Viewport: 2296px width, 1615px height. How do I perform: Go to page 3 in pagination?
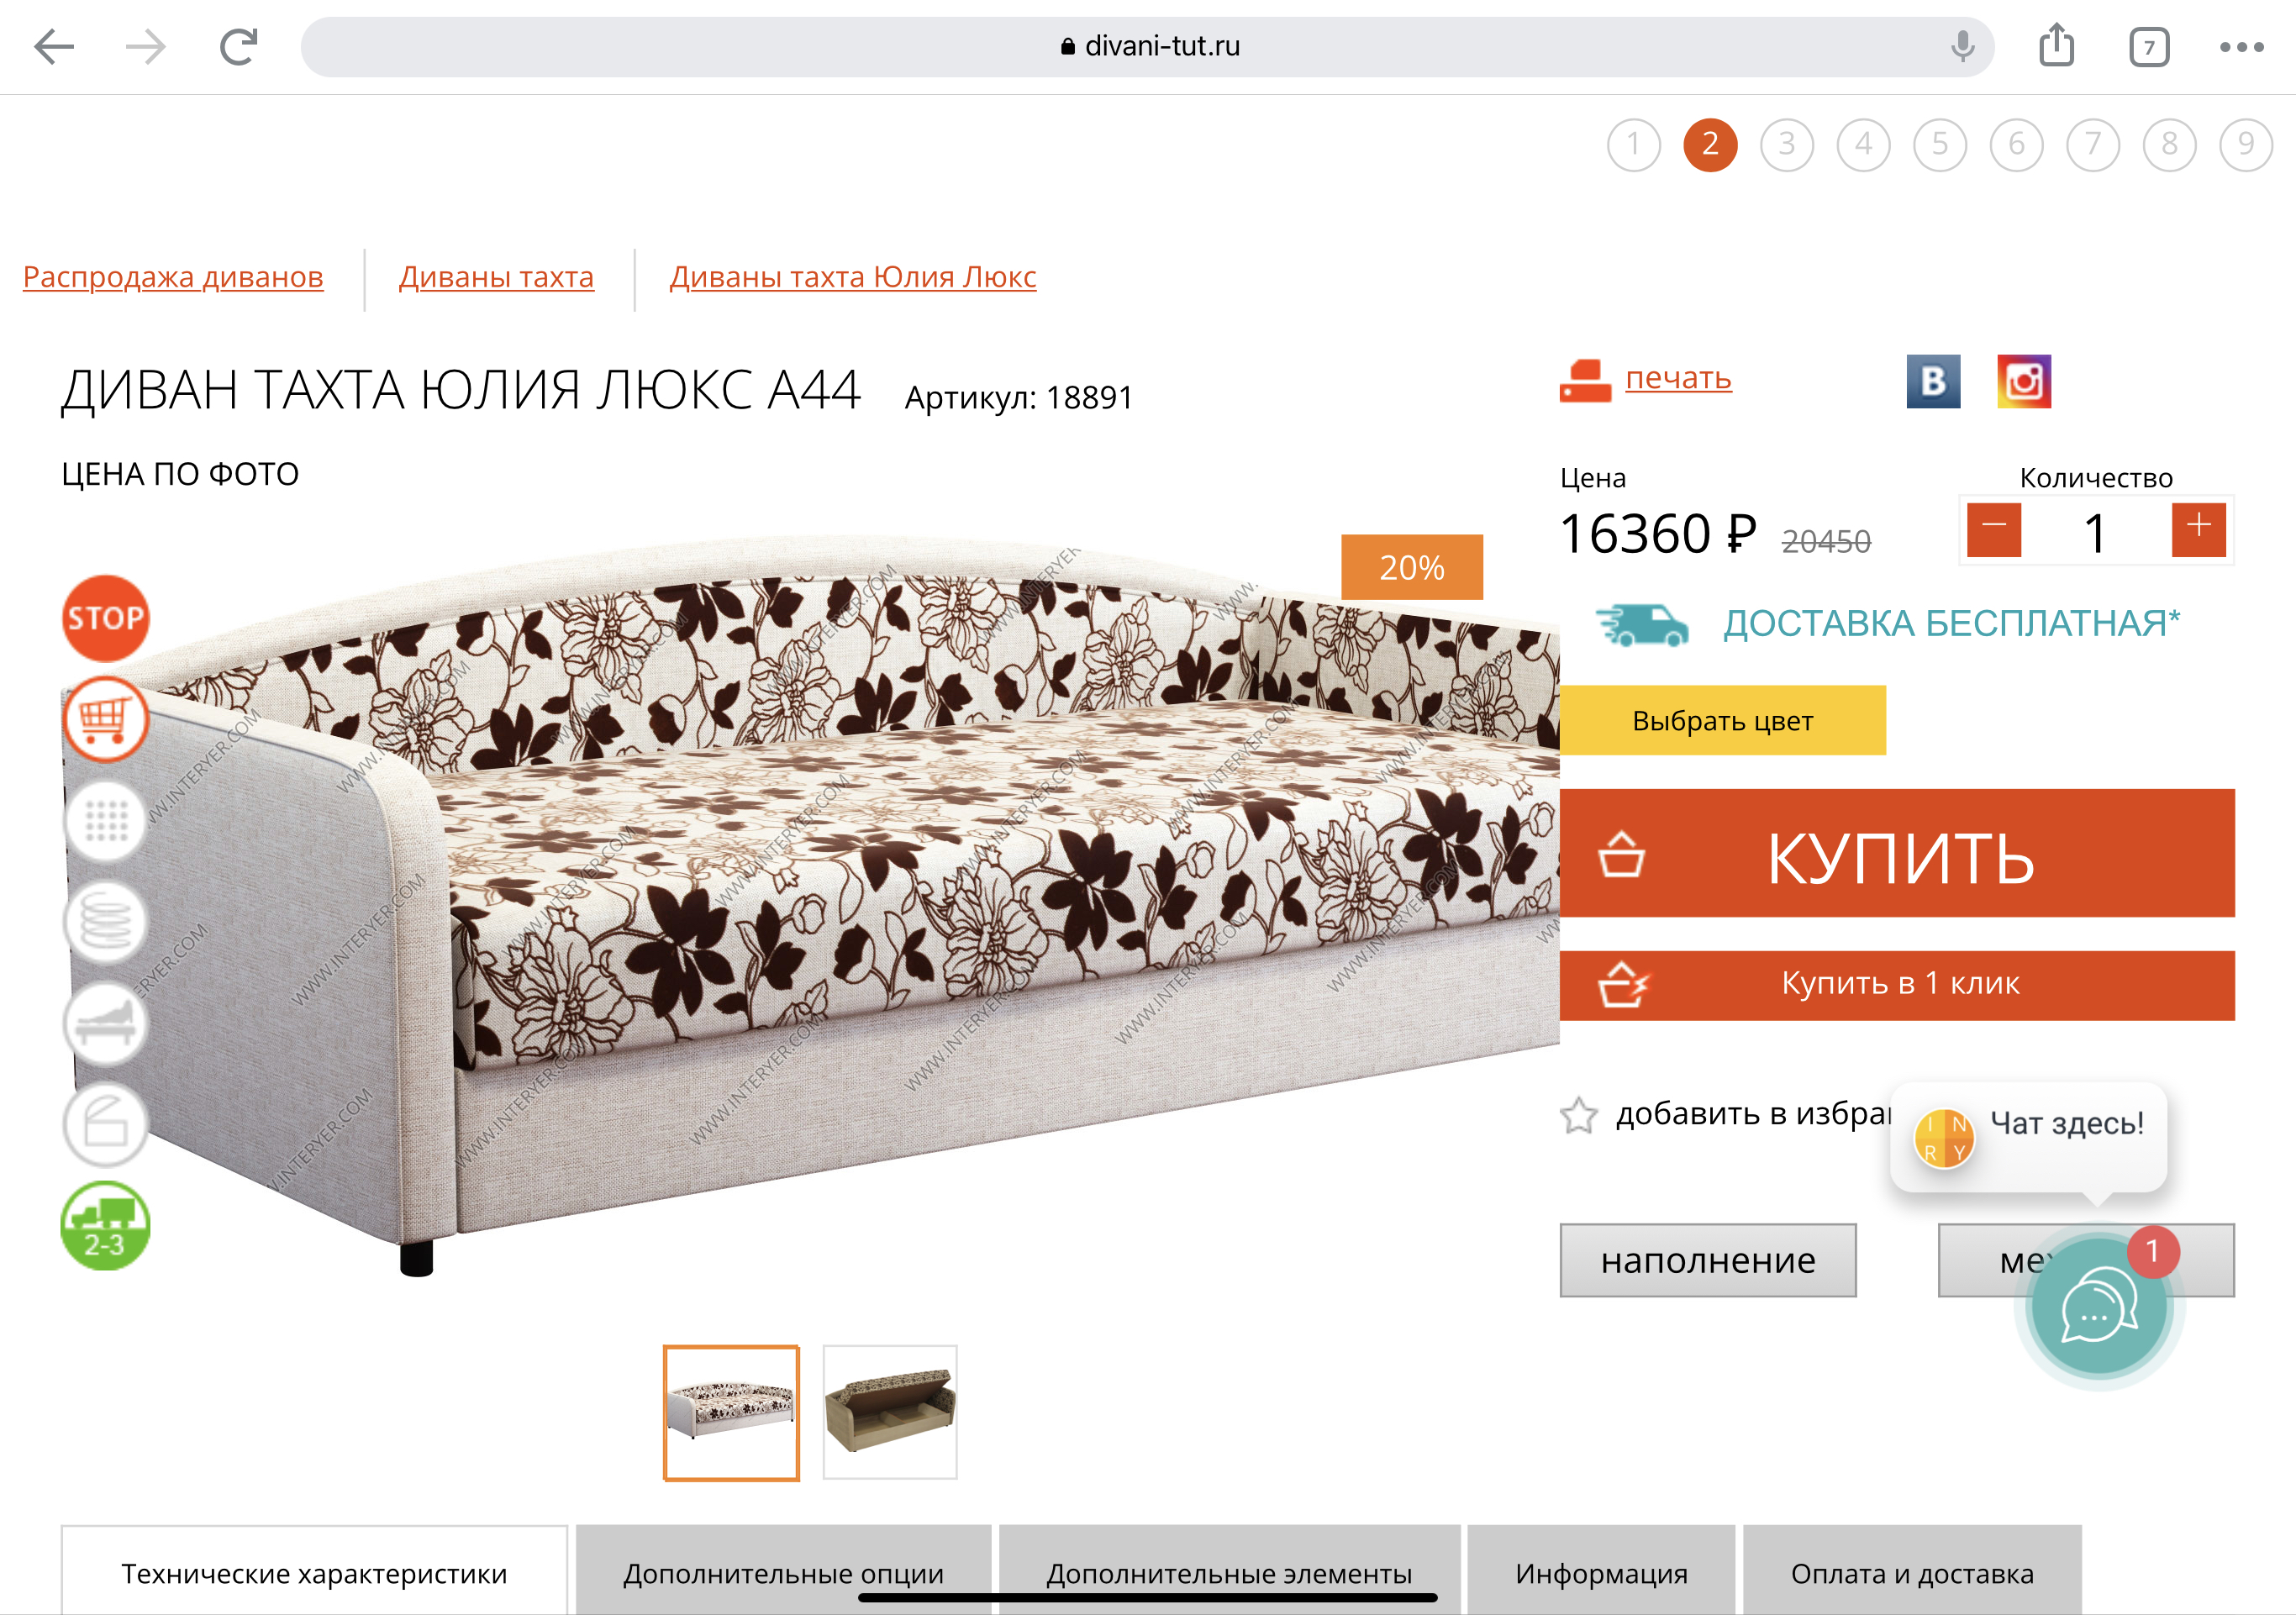1787,145
